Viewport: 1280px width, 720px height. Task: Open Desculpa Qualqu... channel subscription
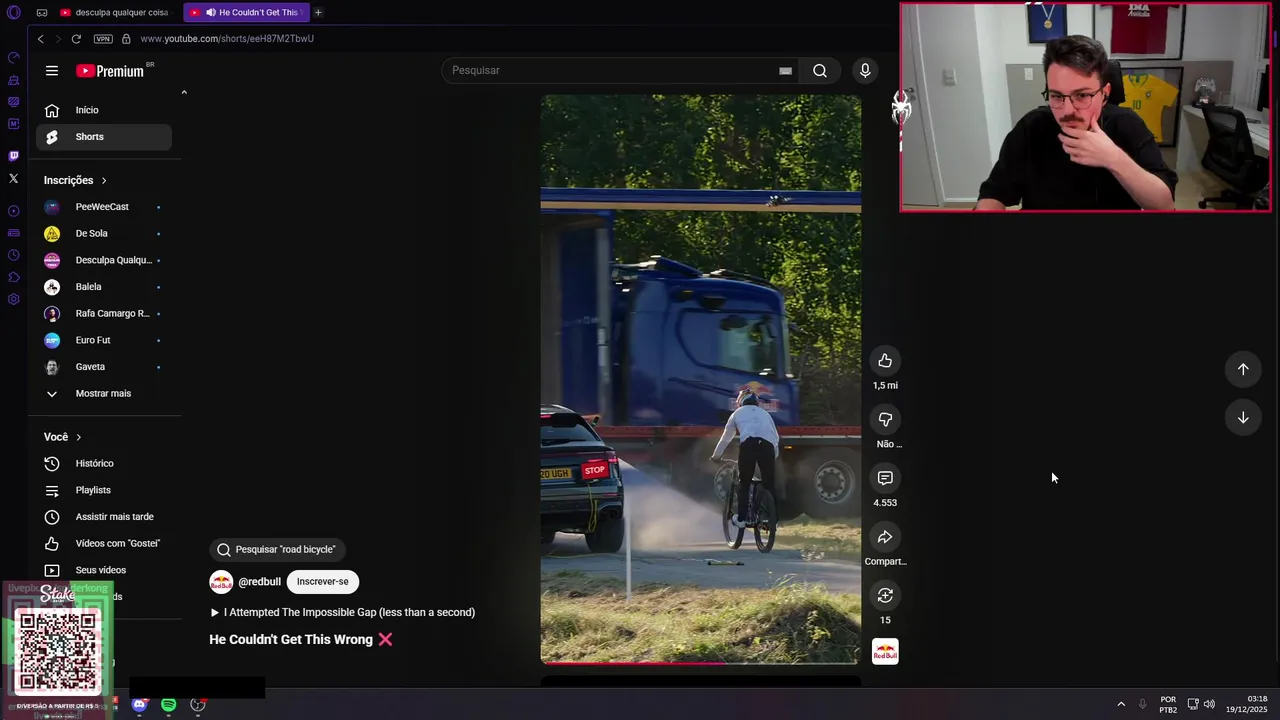coord(104,260)
